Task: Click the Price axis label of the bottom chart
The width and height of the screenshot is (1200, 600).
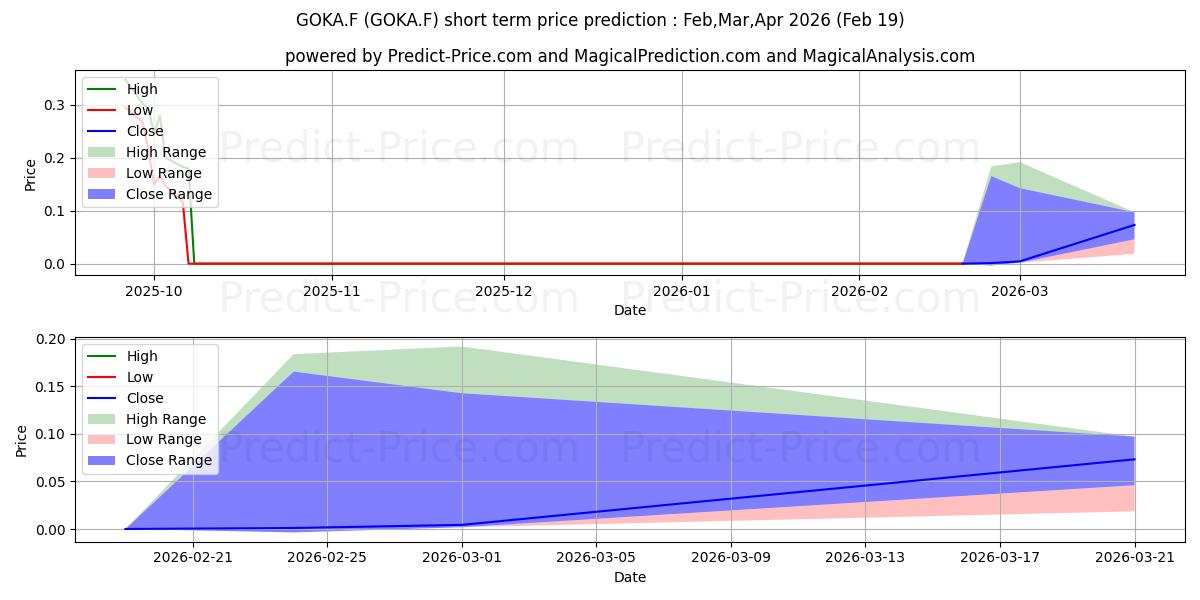Action: coord(23,441)
